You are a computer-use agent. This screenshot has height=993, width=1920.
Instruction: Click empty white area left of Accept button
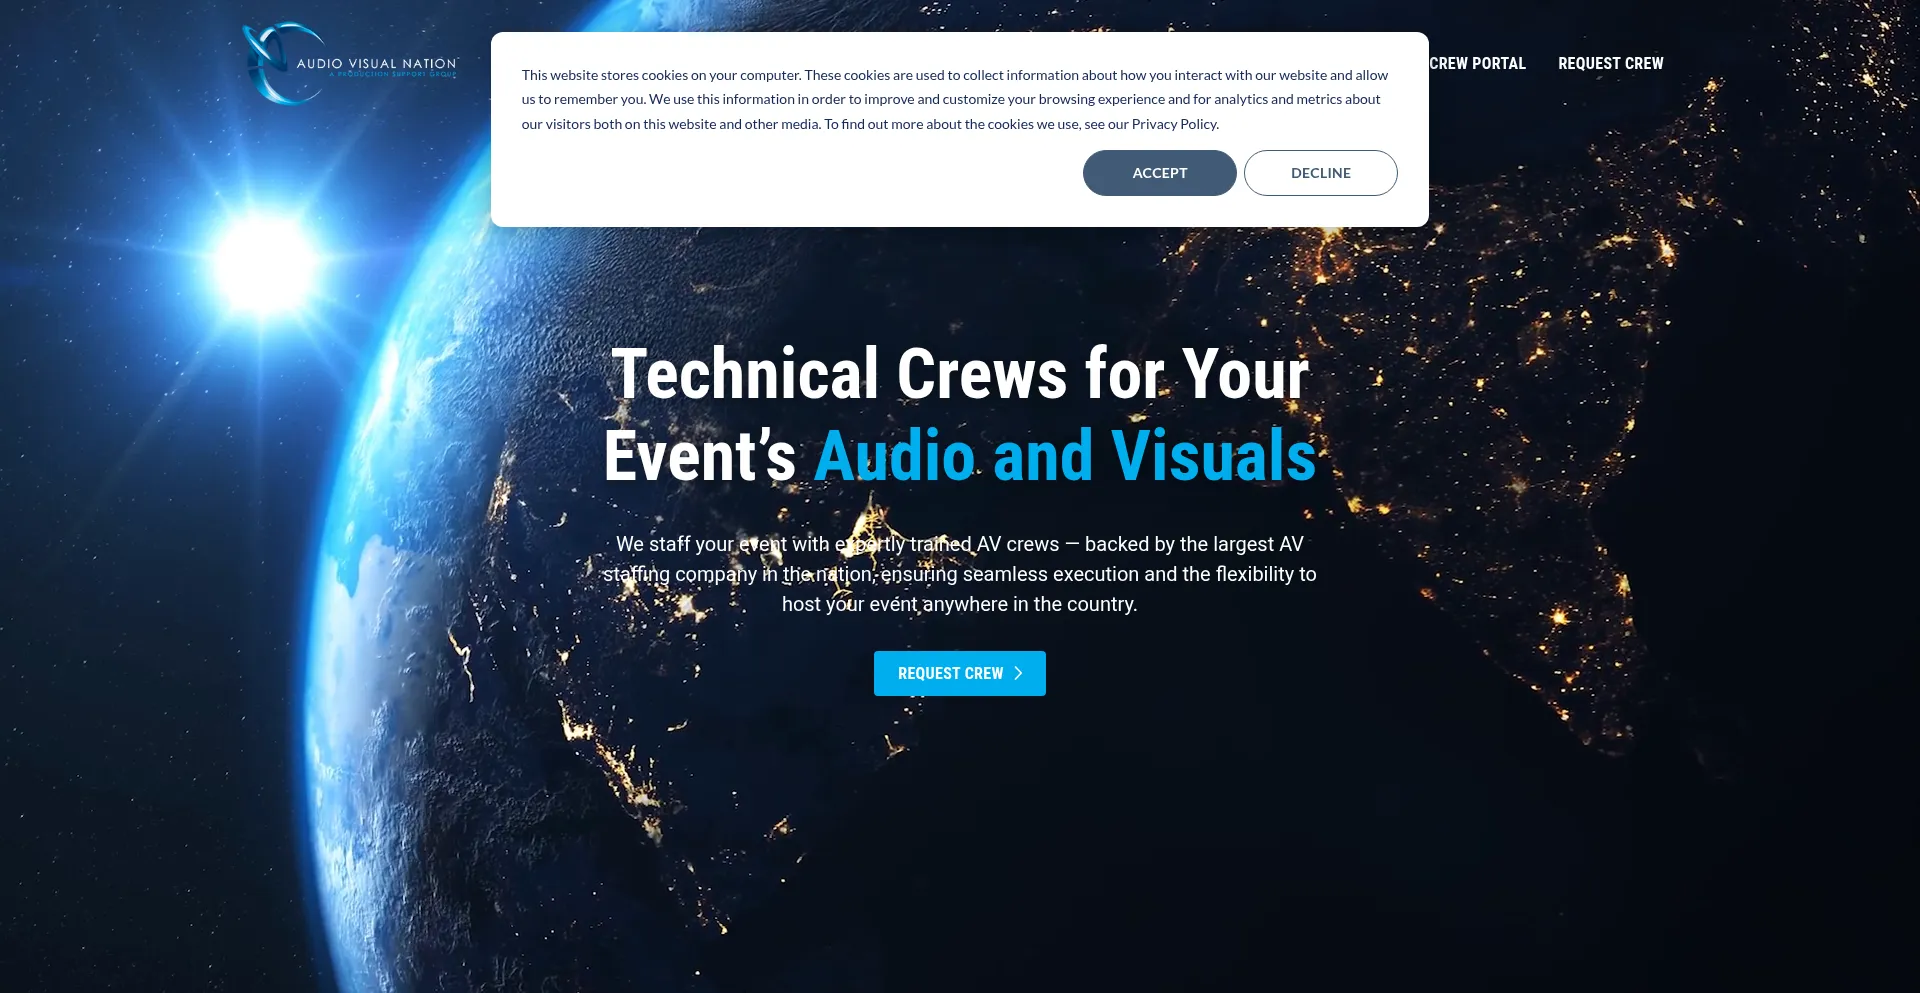[800, 175]
